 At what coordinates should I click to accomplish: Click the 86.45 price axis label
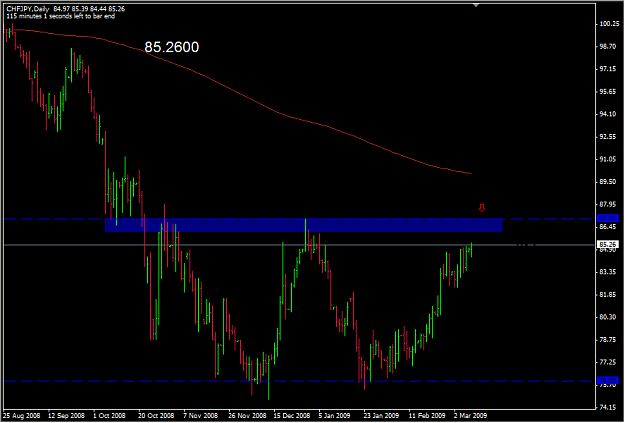pos(608,227)
